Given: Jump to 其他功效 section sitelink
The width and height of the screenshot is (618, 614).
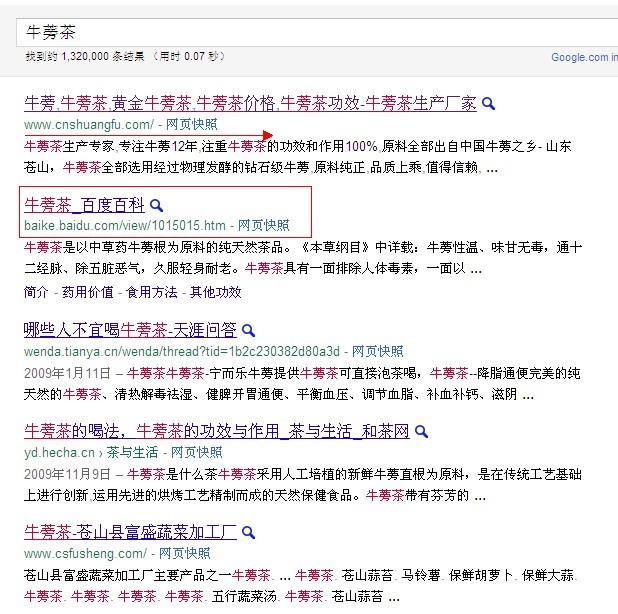Looking at the screenshot, I should (x=216, y=292).
